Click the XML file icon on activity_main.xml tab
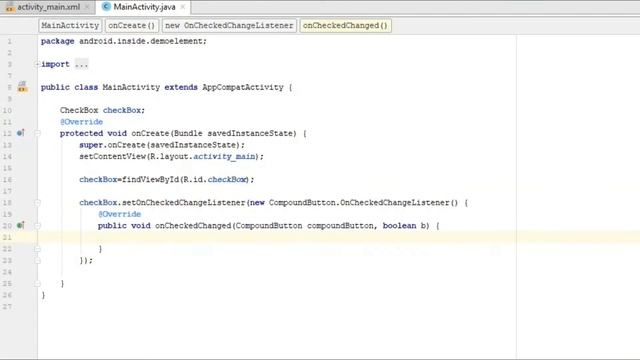The image size is (640, 360). [x=10, y=7]
